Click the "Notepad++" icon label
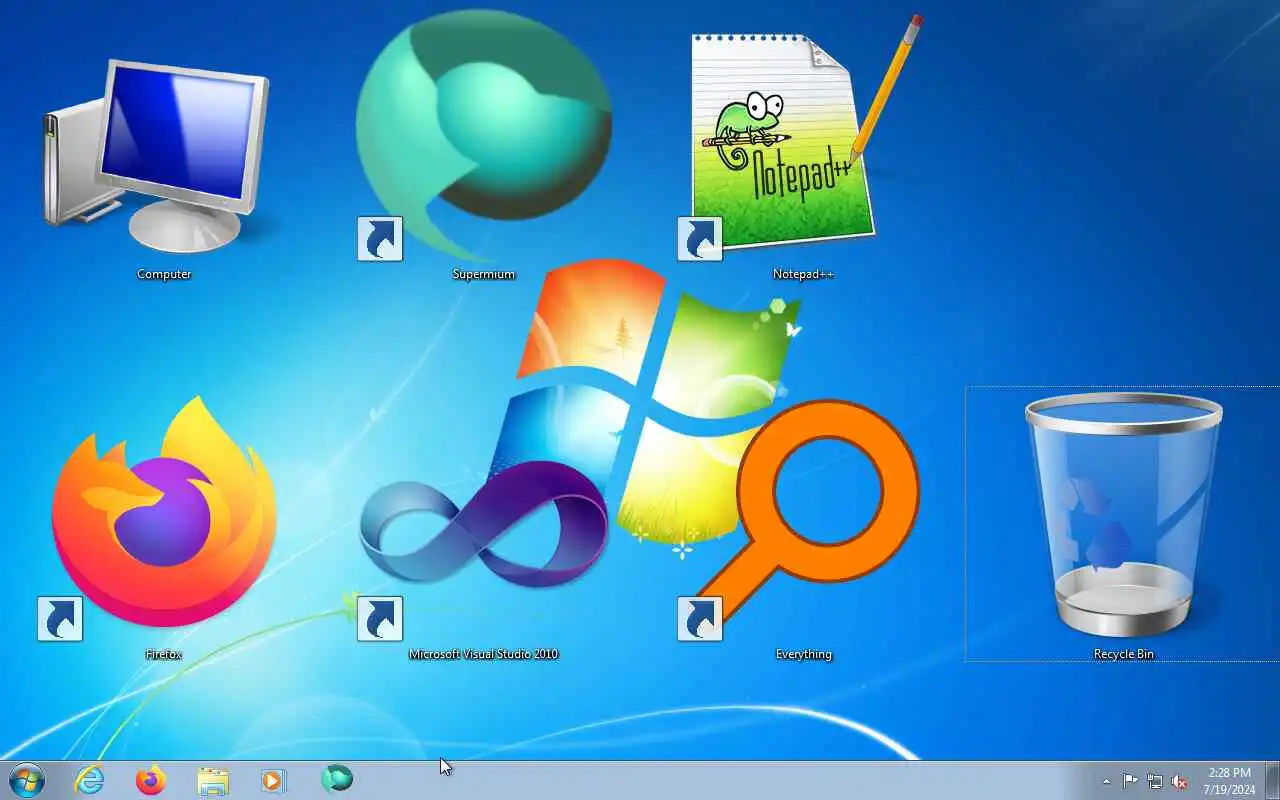This screenshot has height=800, width=1280. click(803, 274)
